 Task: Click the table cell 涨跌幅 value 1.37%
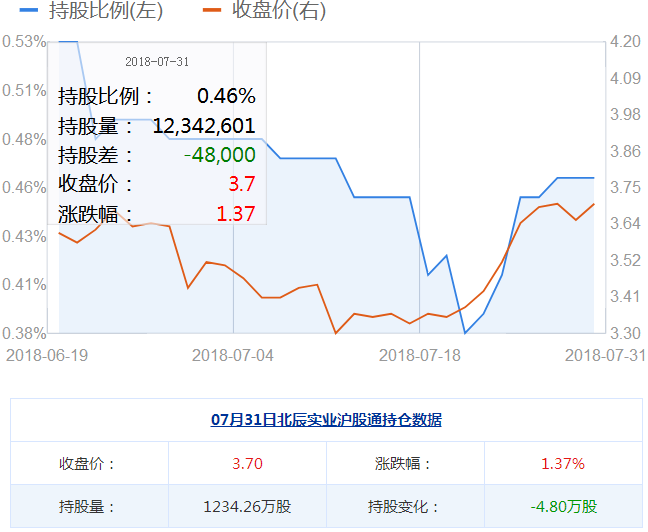coord(563,463)
